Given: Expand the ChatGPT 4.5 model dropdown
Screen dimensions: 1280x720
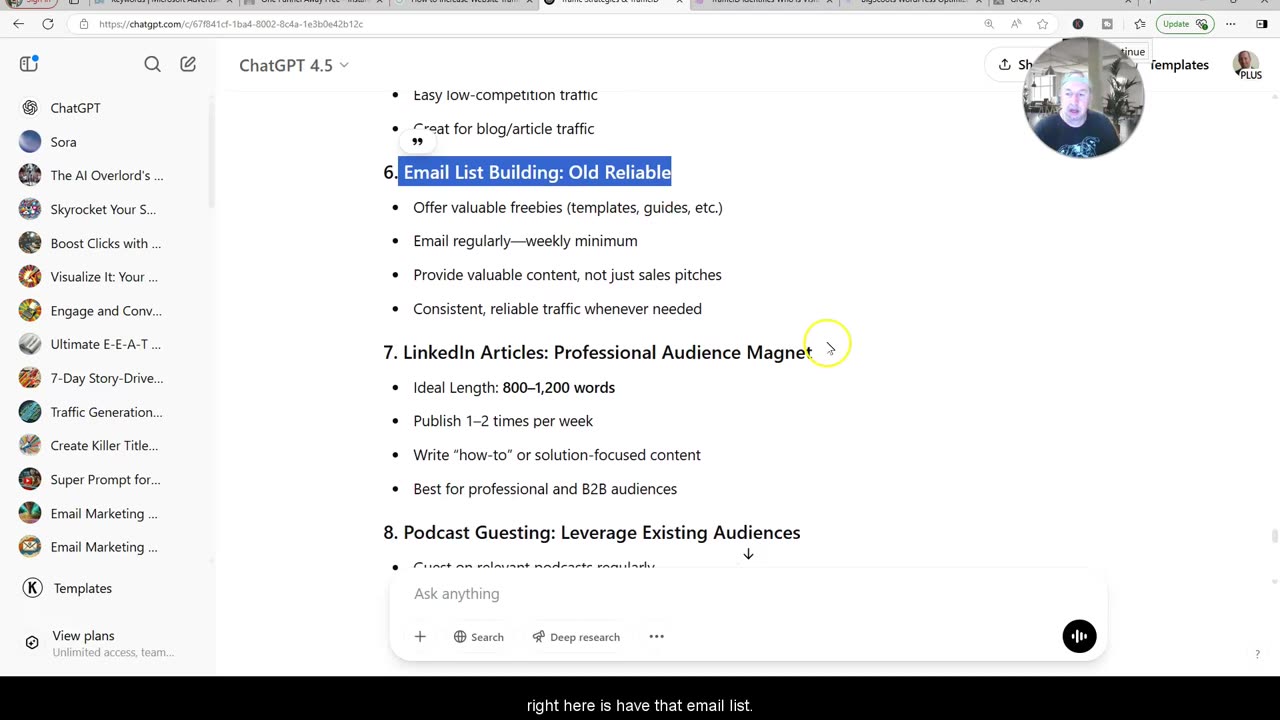Looking at the screenshot, I should click(294, 65).
